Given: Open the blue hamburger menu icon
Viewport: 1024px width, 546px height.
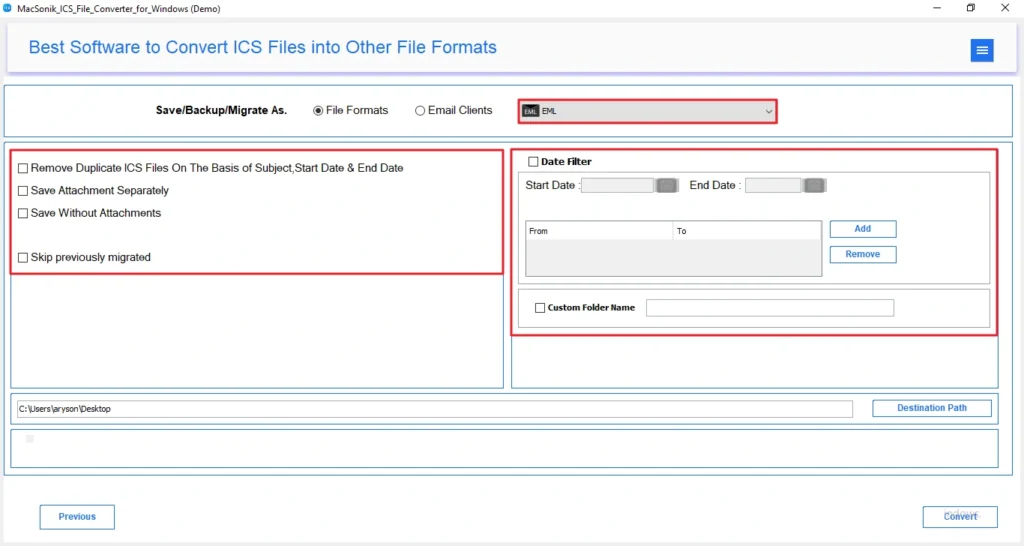Looking at the screenshot, I should click(982, 51).
